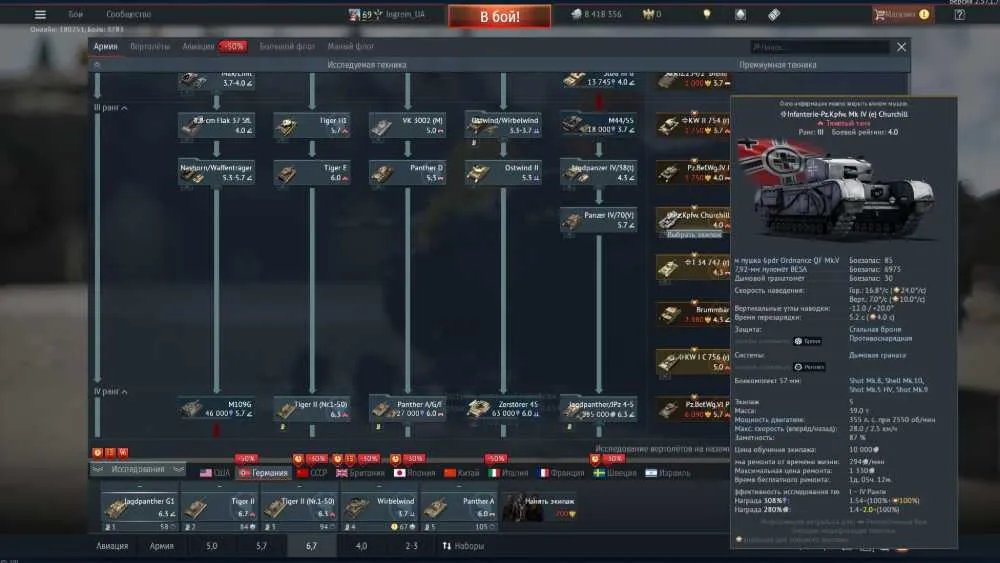
Task: Select the premium Brummbär vehicle
Action: (x=693, y=315)
